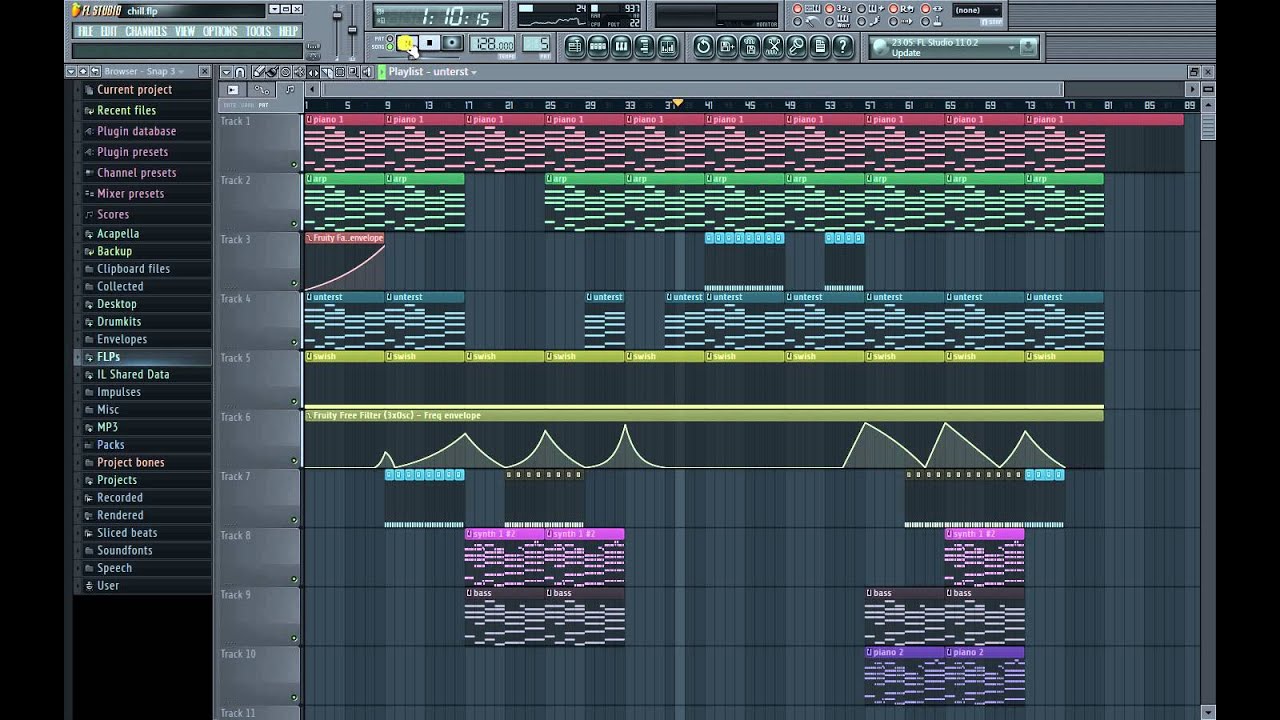Select the Playlist mute tool
1280x720 pixels.
pyautogui.click(x=300, y=72)
